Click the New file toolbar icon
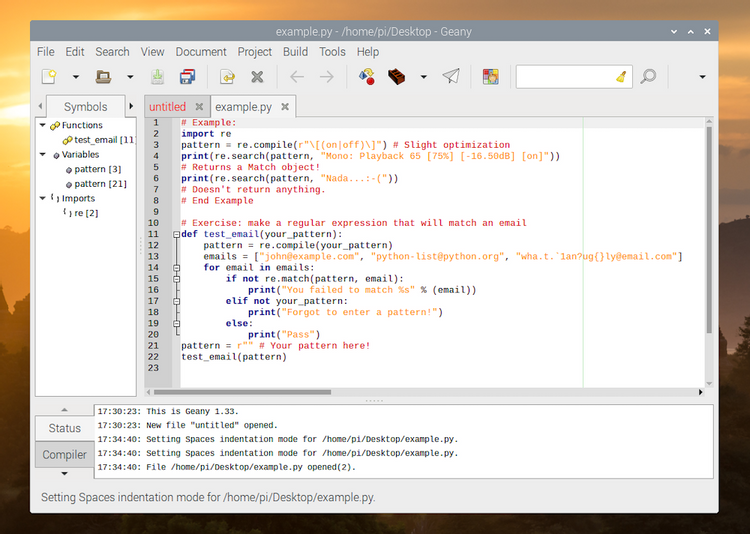Image resolution: width=750 pixels, height=534 pixels. [x=49, y=76]
